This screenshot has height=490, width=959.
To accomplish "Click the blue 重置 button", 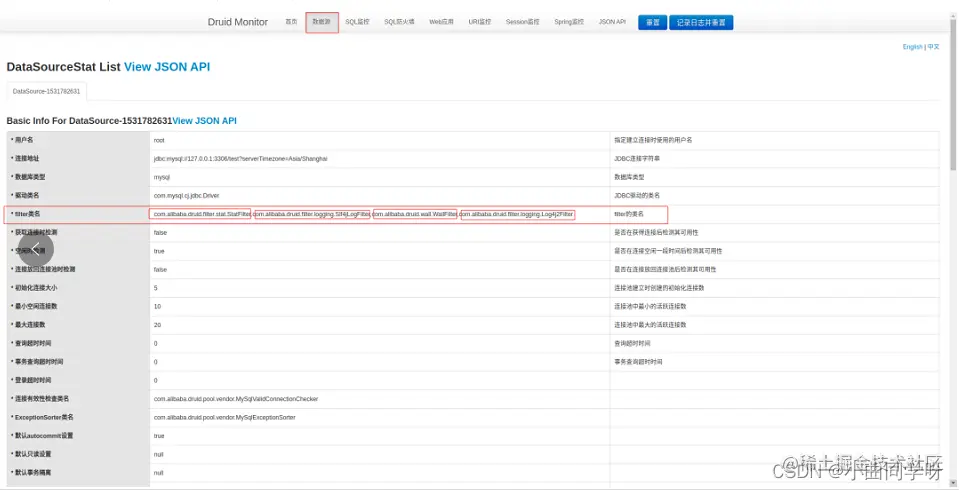I will pos(653,23).
